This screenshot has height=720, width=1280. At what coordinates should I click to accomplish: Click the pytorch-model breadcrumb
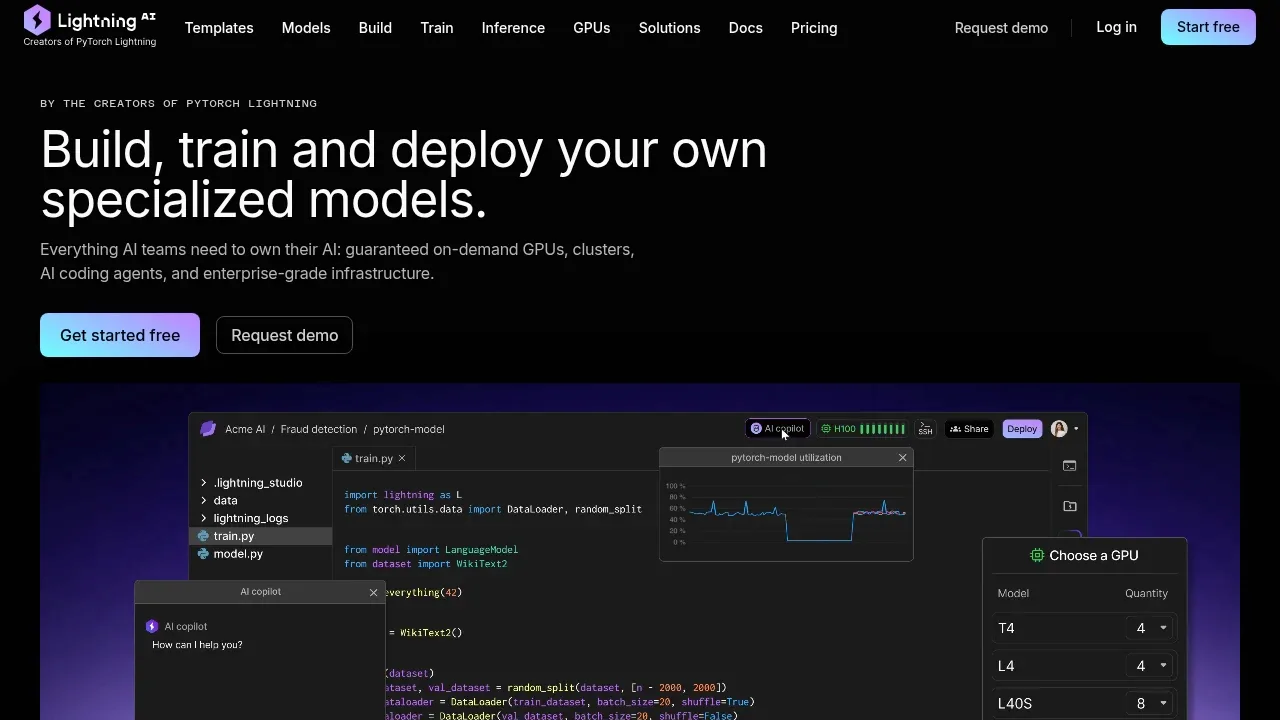click(x=409, y=429)
